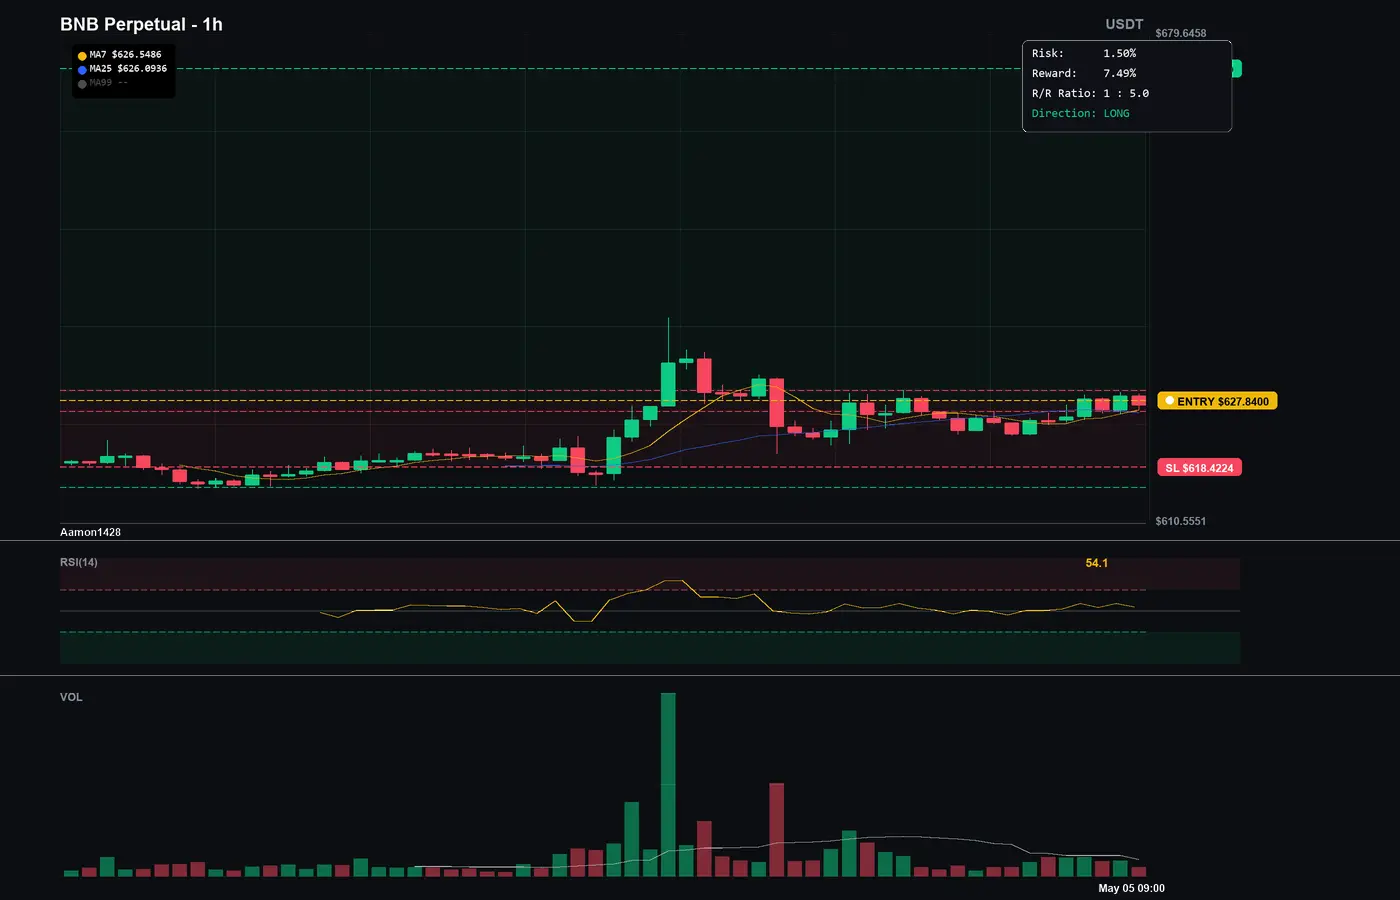Select the $610.5551 bottom price label

tap(1180, 521)
